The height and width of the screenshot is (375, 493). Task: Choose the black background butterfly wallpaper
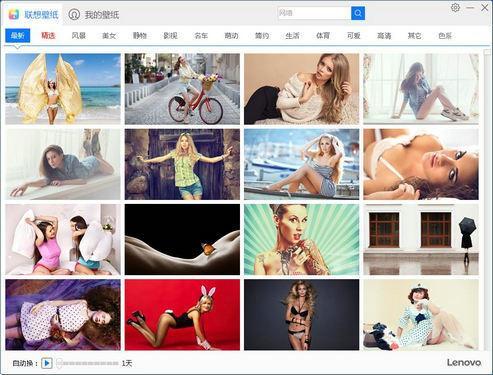182,240
